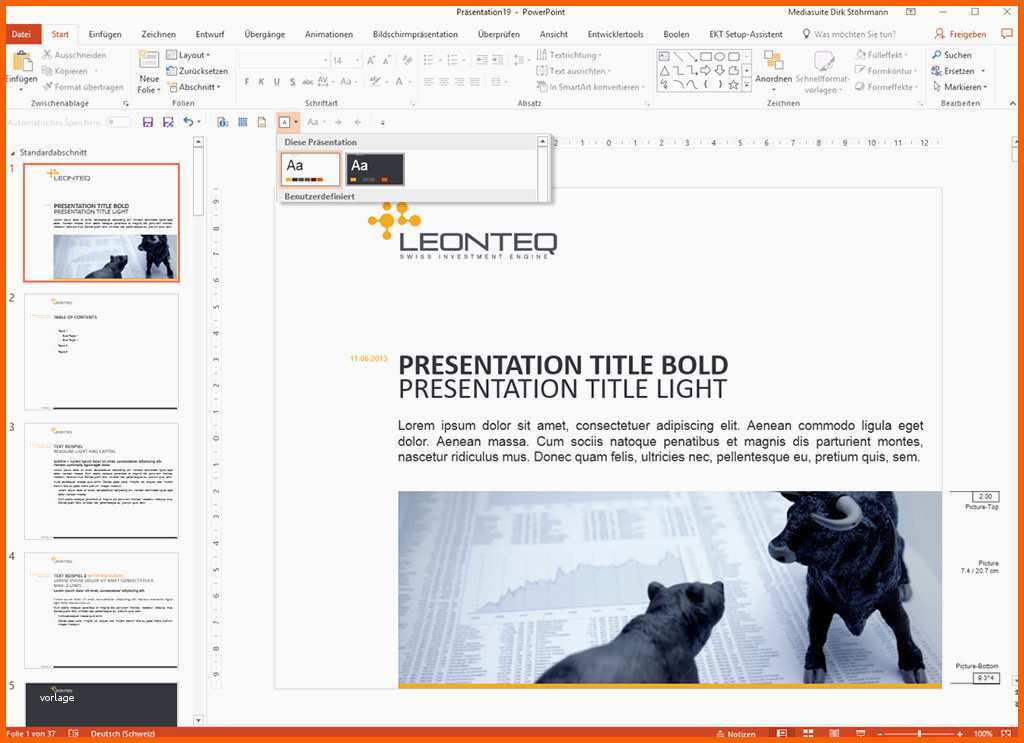
Task: Click the Undo arrow icon
Action: tap(187, 122)
